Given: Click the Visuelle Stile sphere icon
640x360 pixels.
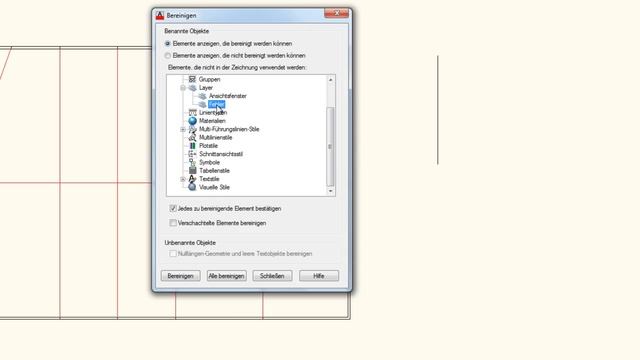Looking at the screenshot, I should pyautogui.click(x=192, y=187).
